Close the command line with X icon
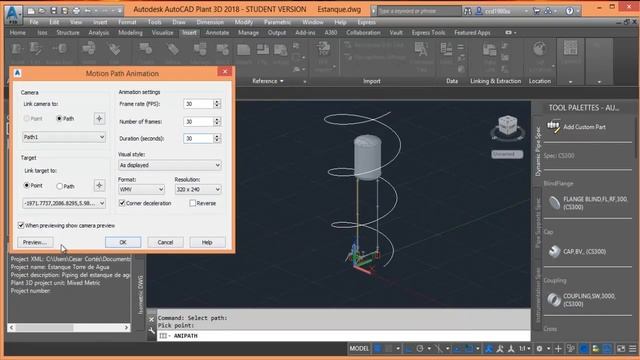 click(151, 319)
